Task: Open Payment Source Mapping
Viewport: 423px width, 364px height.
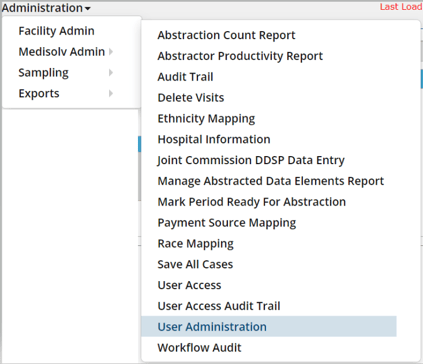Action: pyautogui.click(x=227, y=223)
